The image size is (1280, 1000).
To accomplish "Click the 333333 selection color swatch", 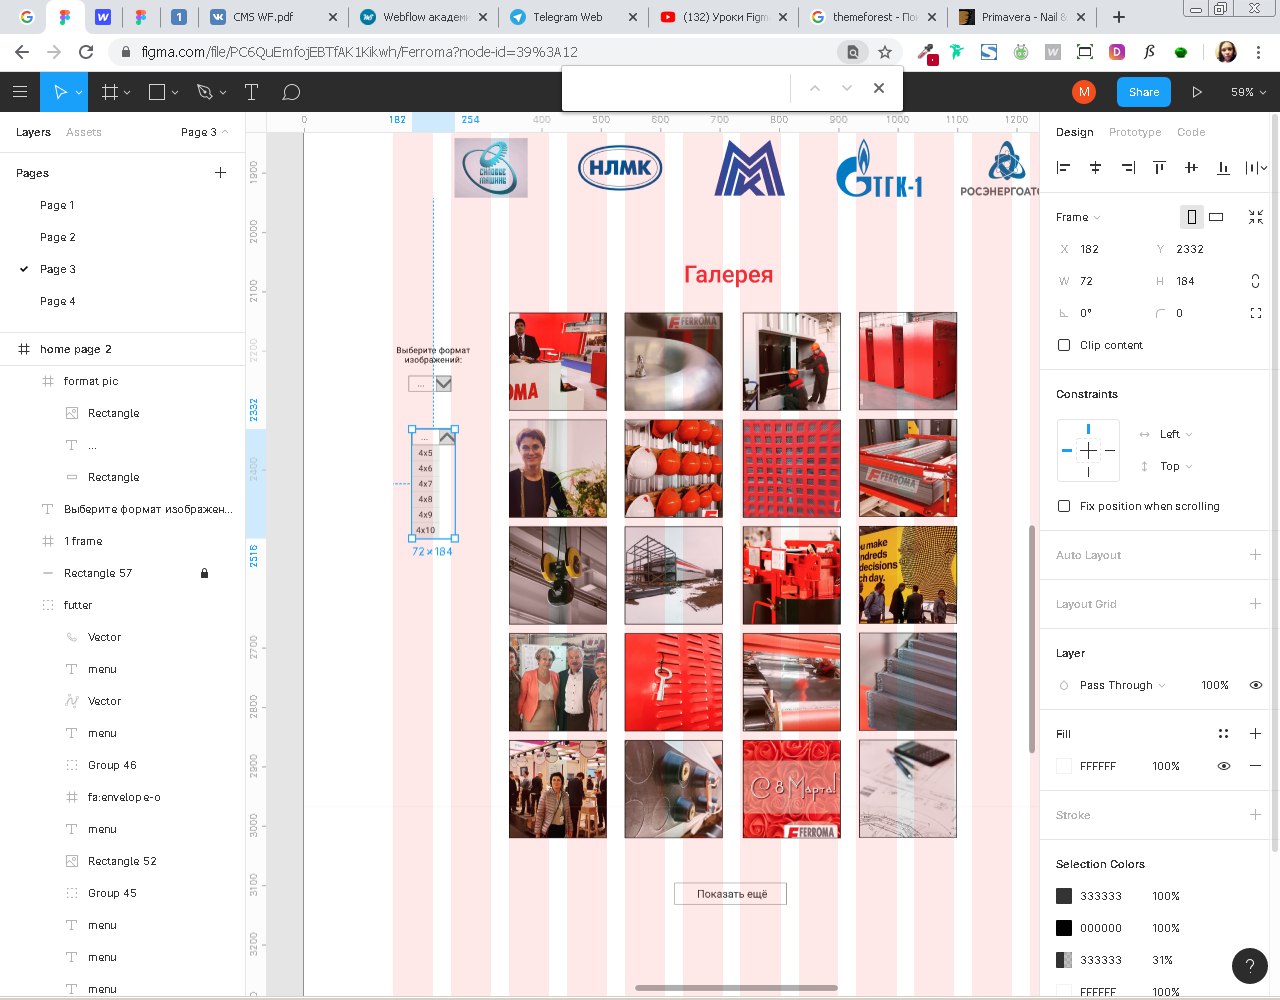I will coord(1064,896).
